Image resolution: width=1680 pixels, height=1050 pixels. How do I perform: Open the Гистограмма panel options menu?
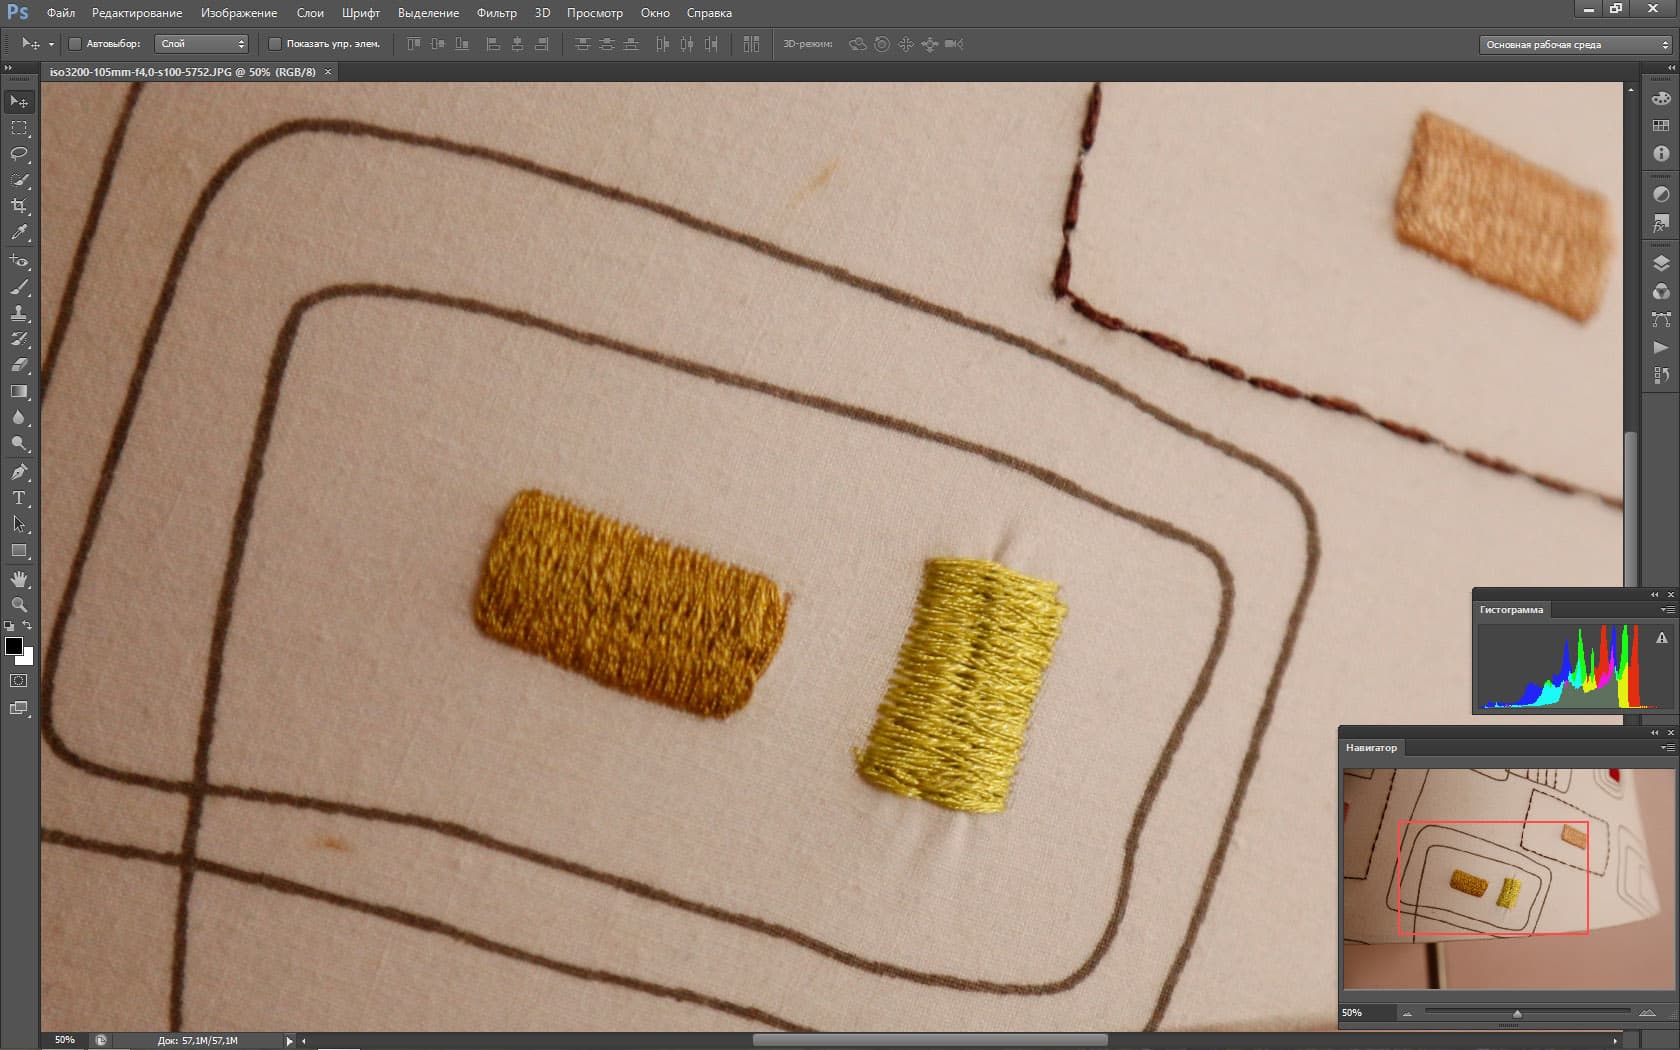point(1666,610)
